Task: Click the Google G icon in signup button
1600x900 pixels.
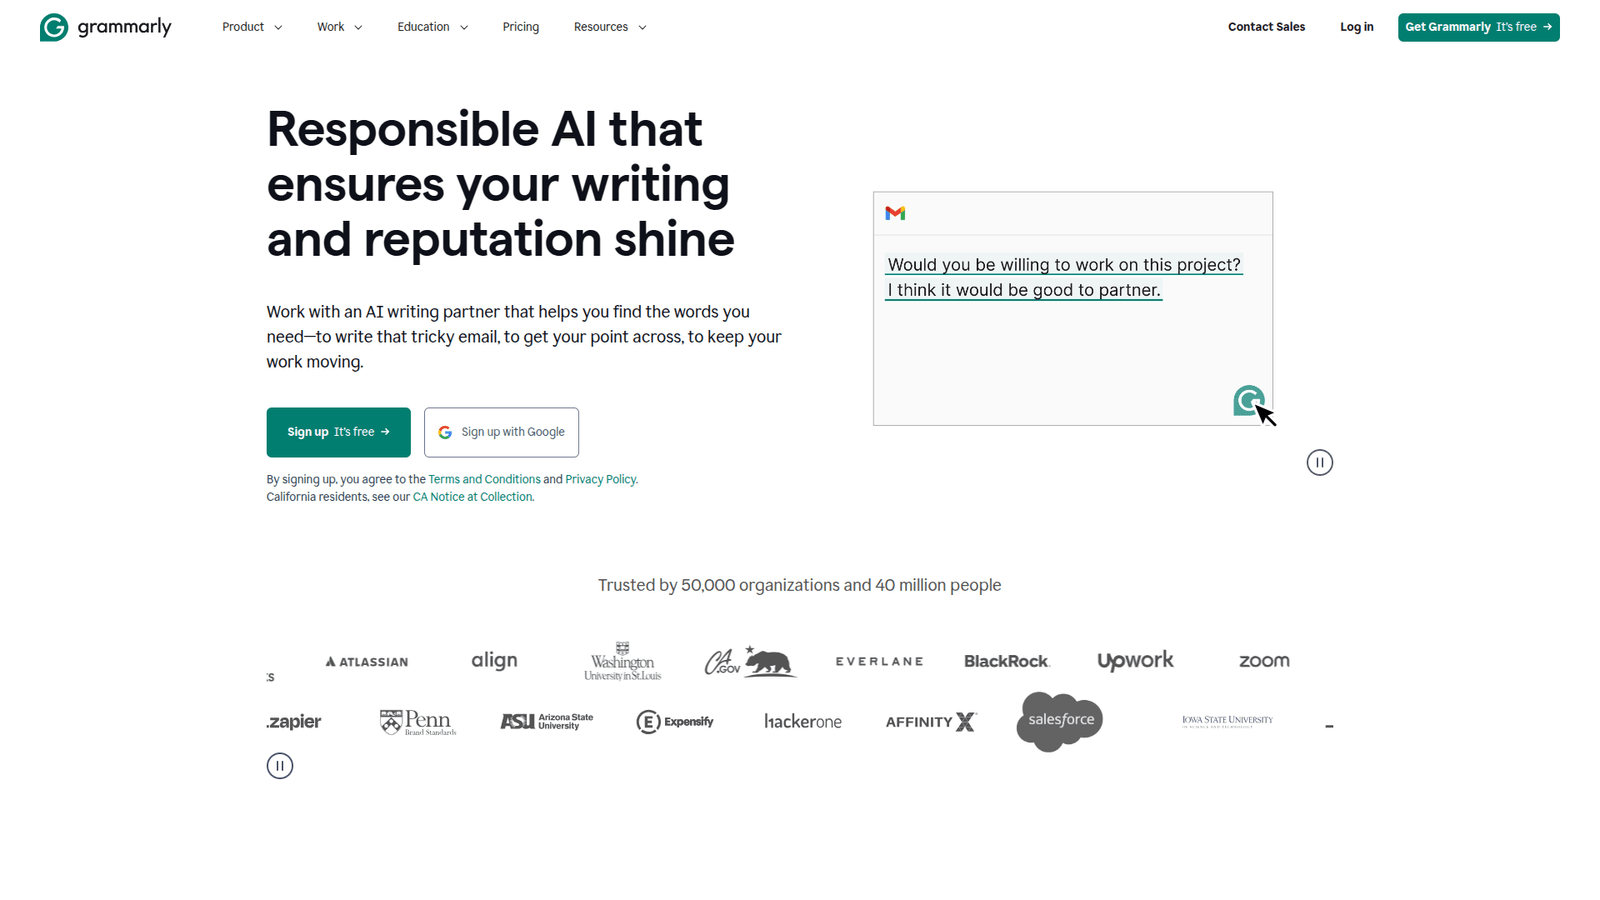Action: click(x=445, y=432)
